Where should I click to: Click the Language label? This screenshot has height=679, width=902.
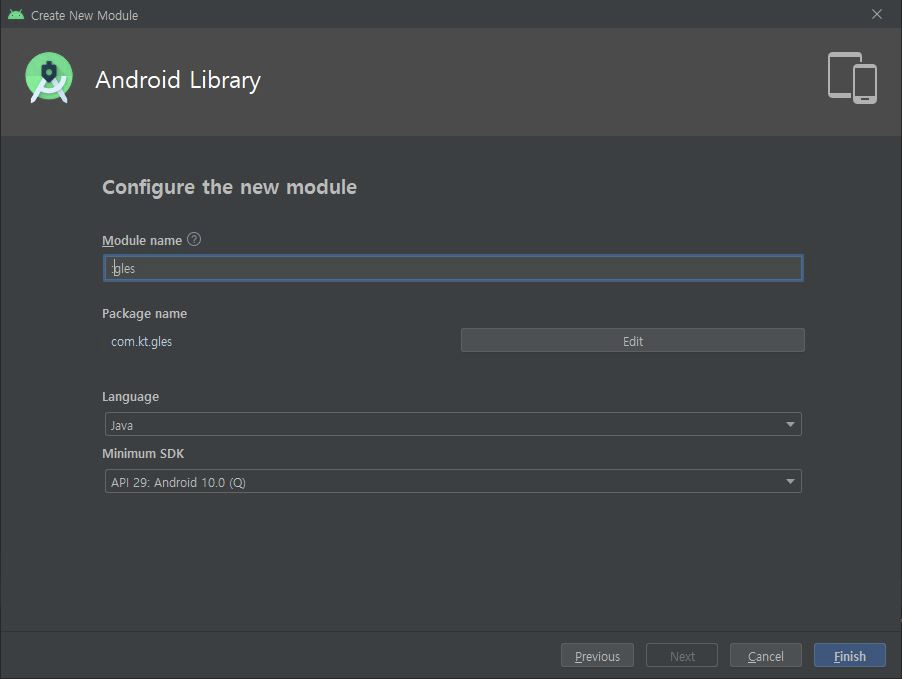click(x=131, y=396)
